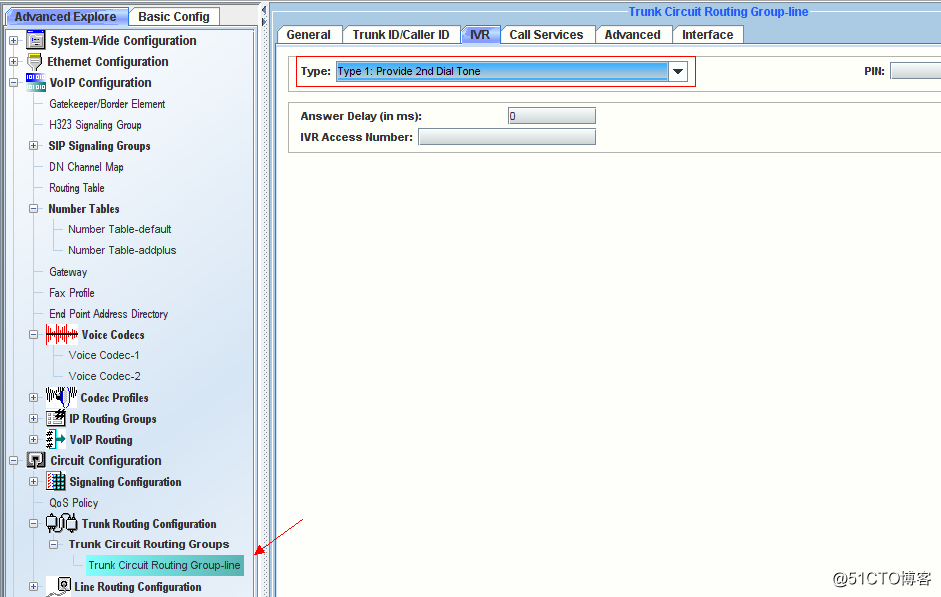Open Fax Profile tree item

[x=71, y=293]
